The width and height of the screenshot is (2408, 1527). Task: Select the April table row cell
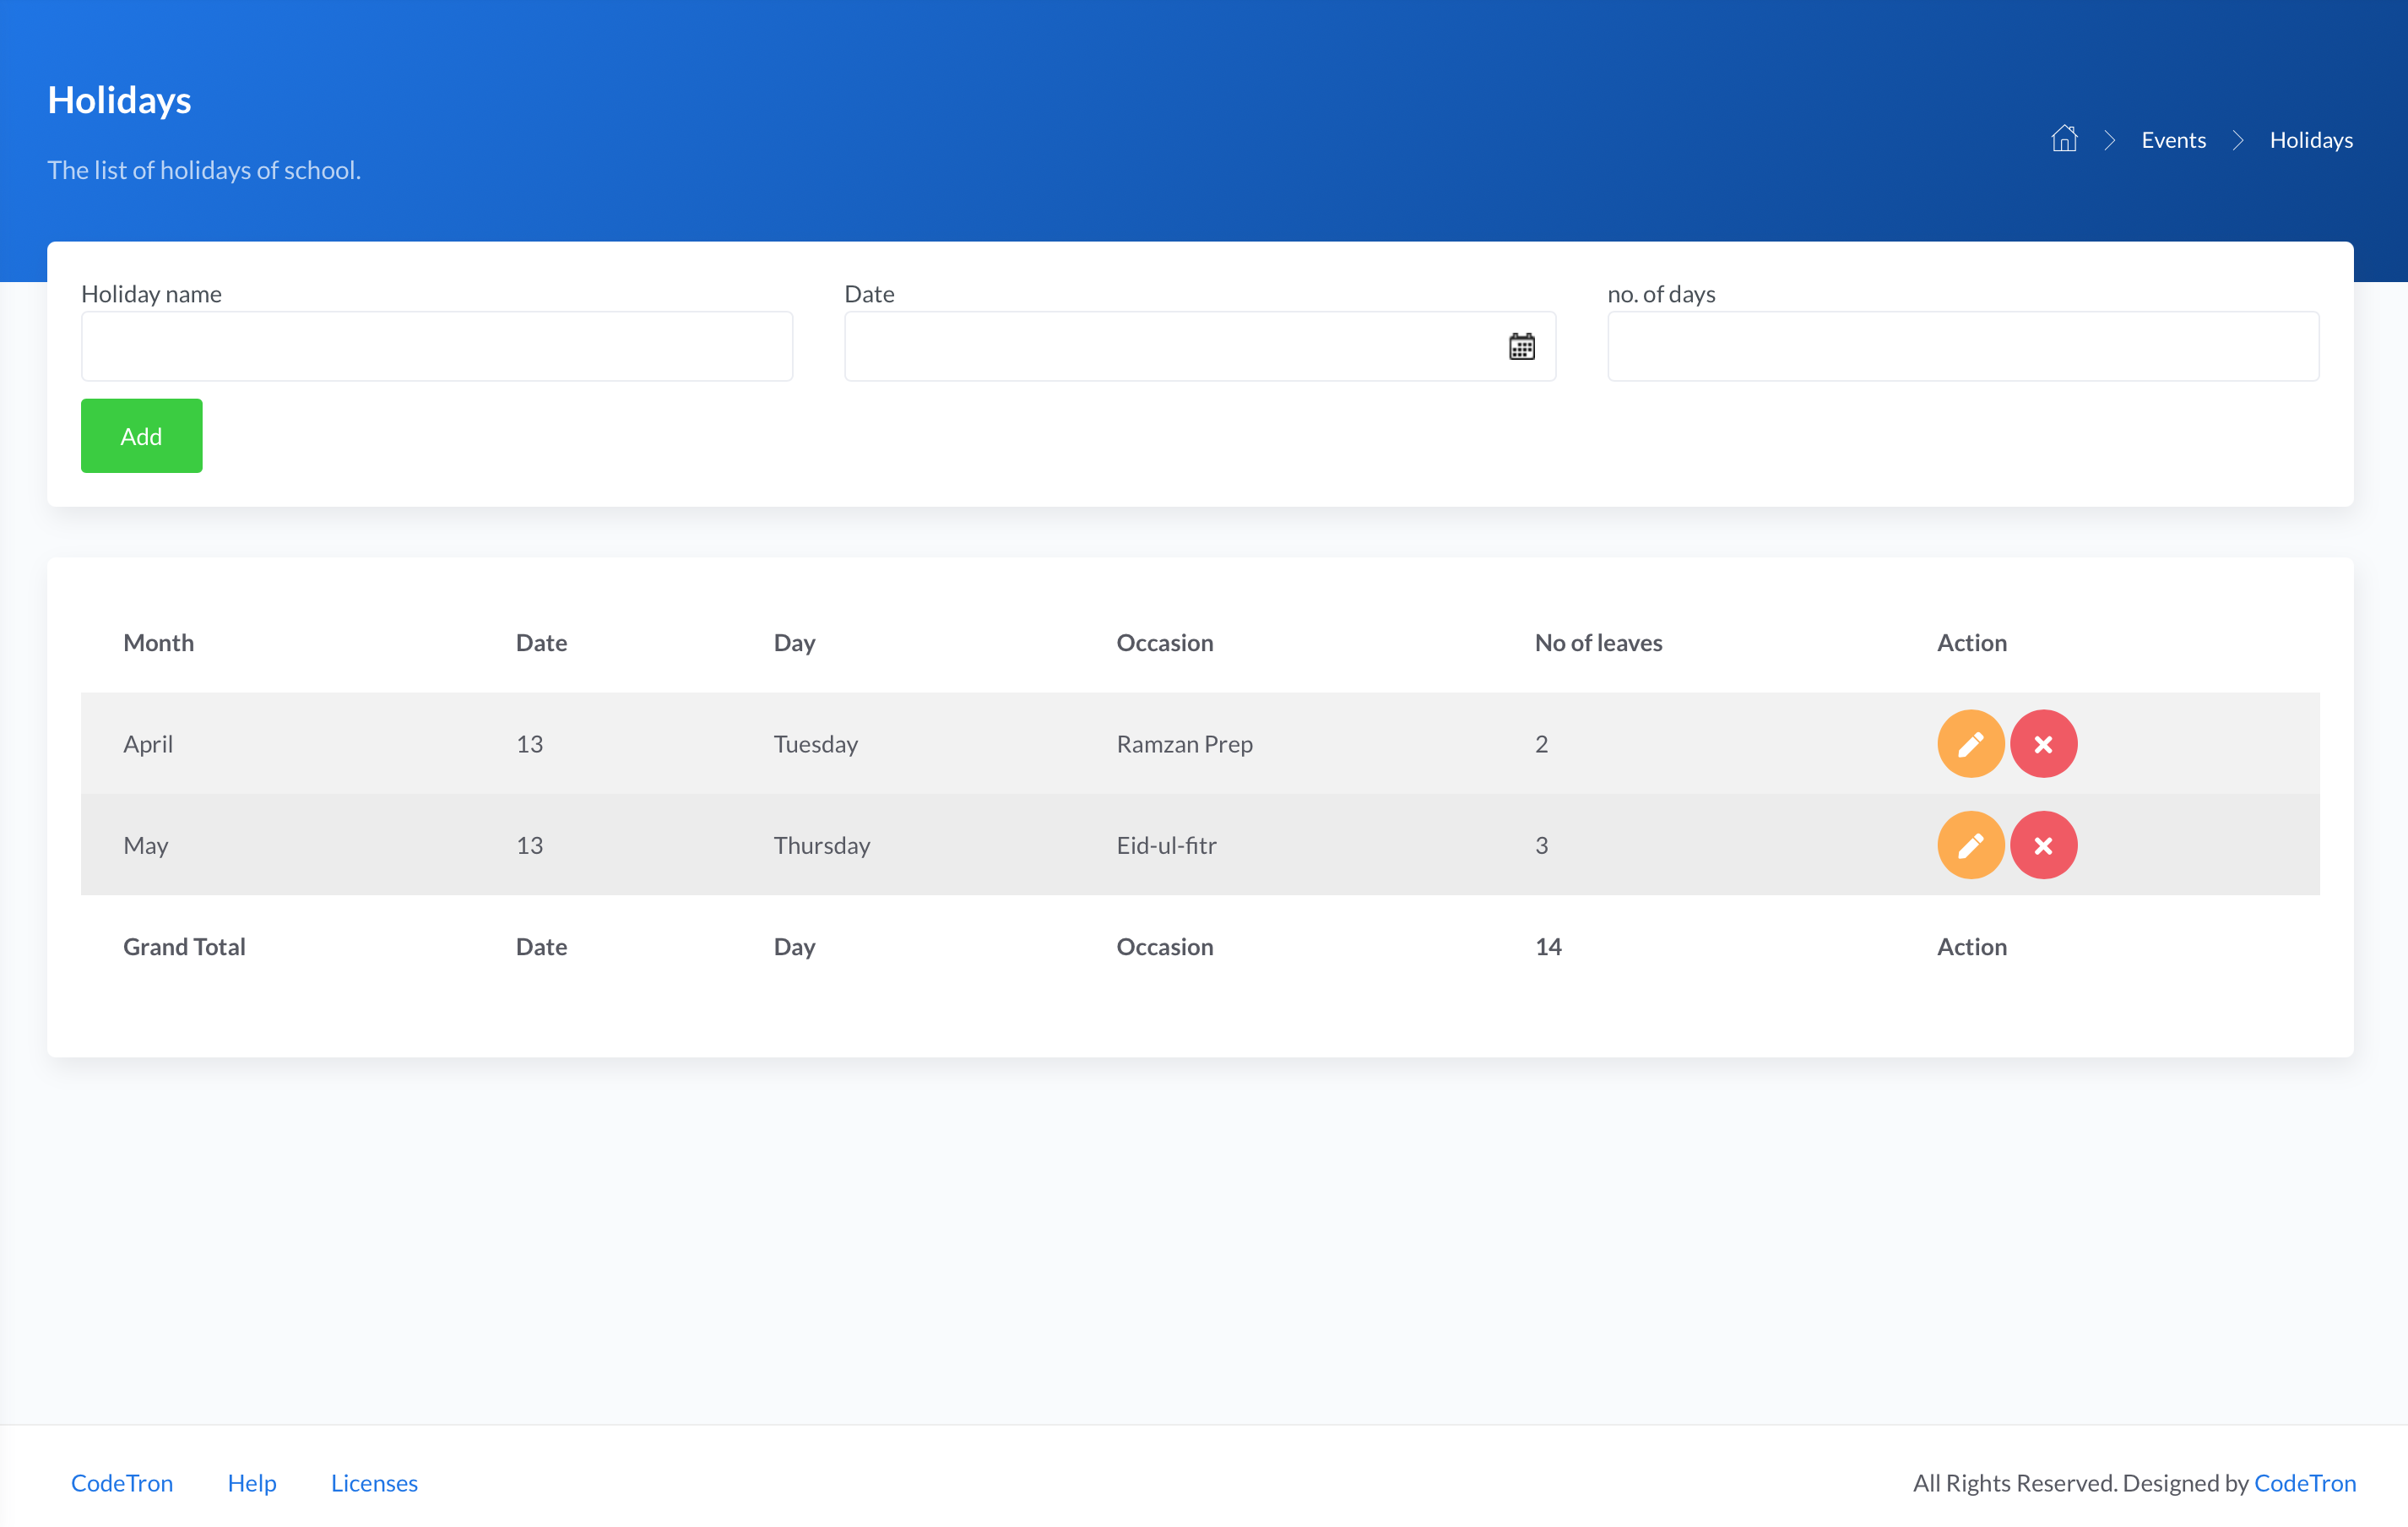pos(148,744)
